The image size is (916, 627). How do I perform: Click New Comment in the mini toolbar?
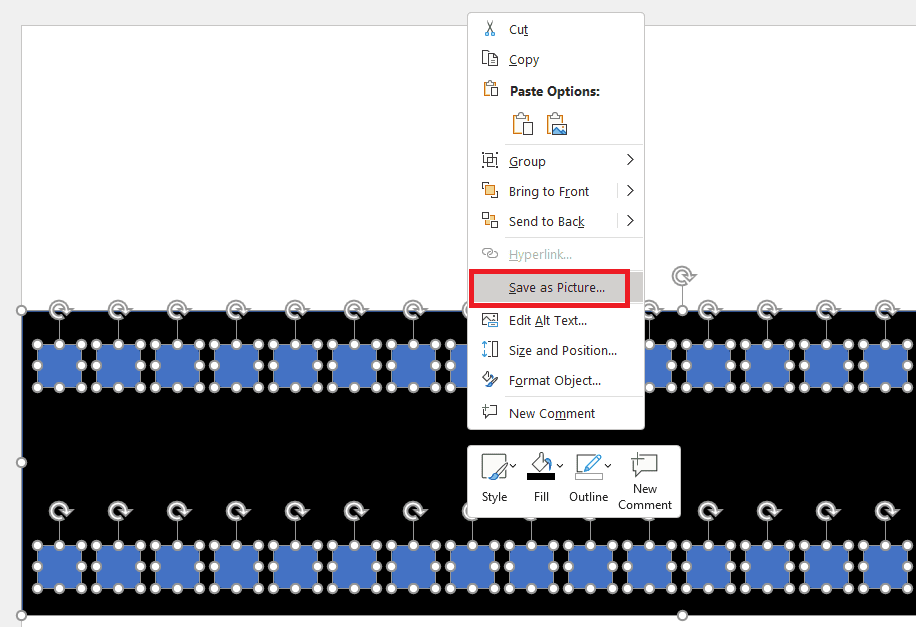pos(645,481)
